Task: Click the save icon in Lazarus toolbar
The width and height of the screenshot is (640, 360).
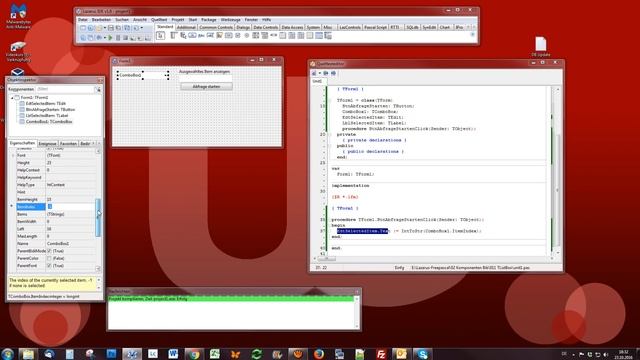Action: [x=111, y=28]
